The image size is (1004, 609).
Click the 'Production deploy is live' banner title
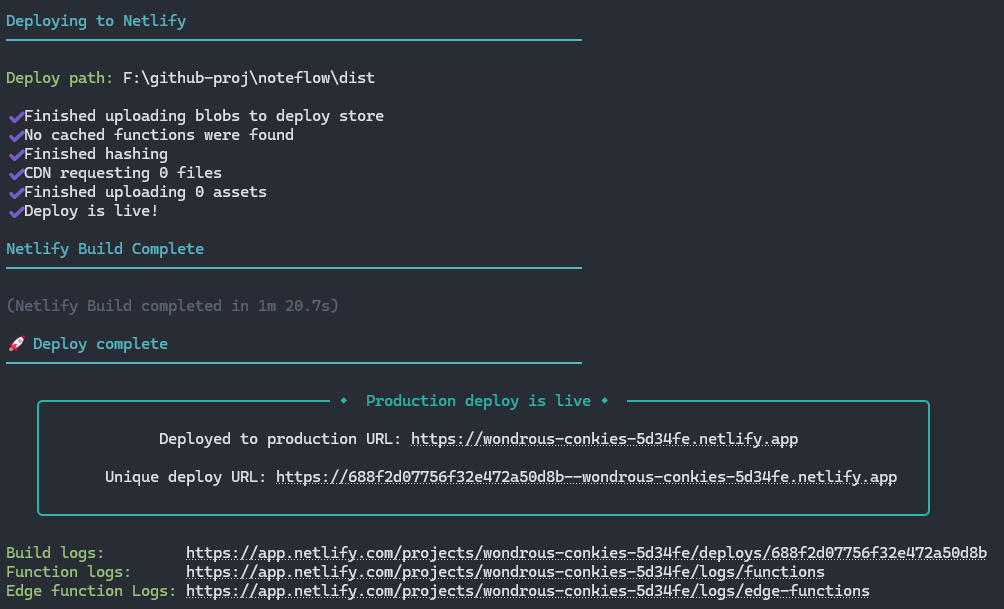pyautogui.click(x=478, y=401)
